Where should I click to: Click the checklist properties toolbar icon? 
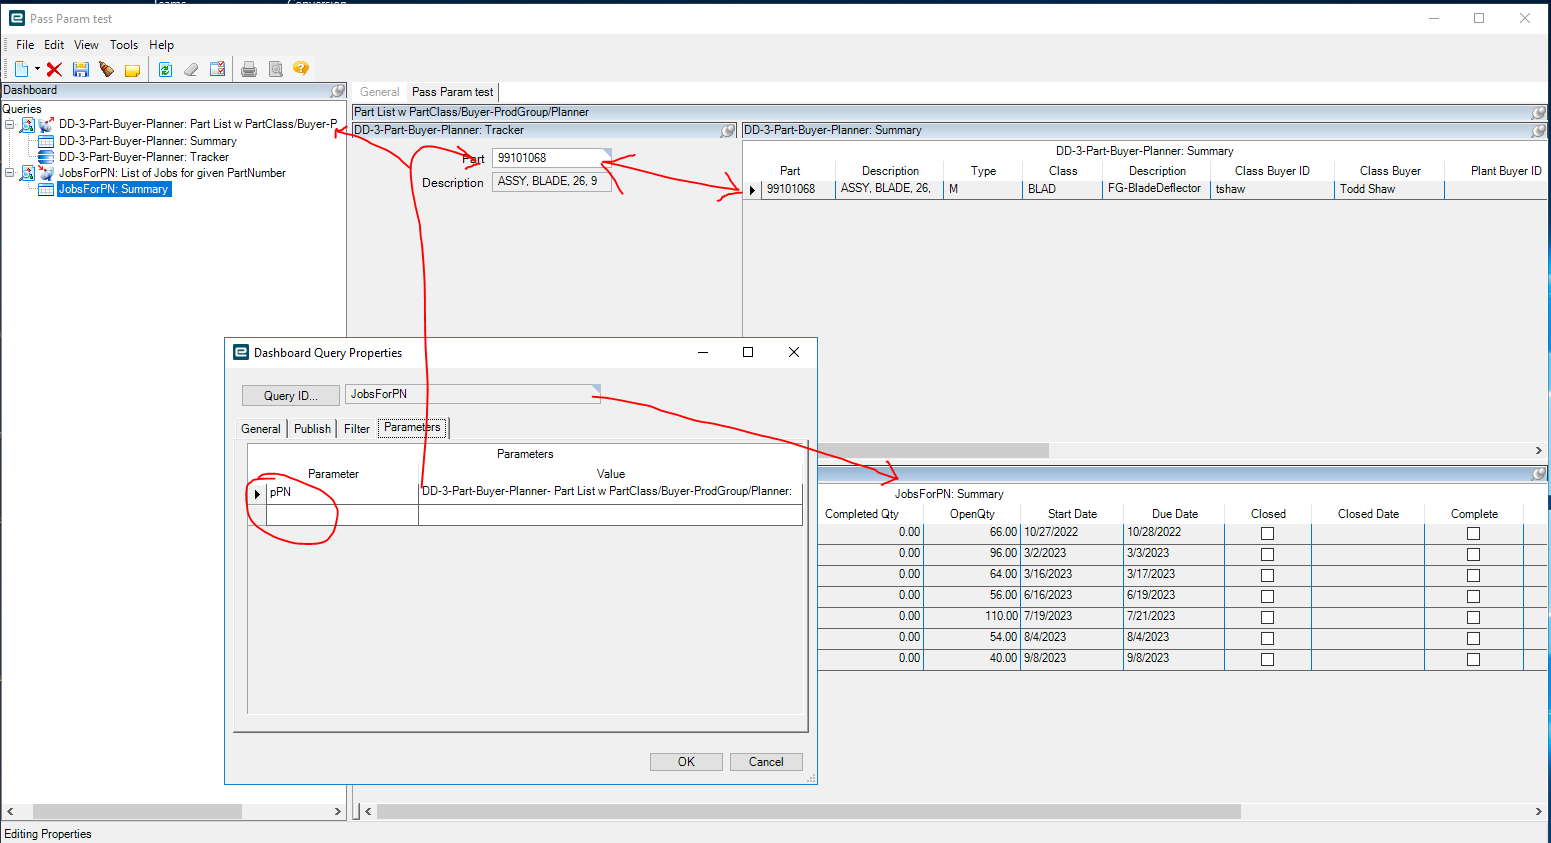tap(217, 69)
